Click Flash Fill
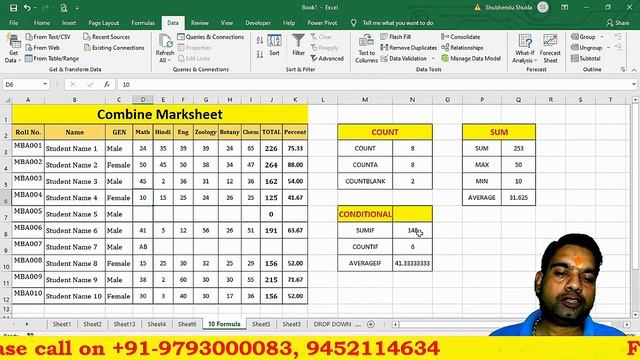640x360 pixels. (396, 37)
